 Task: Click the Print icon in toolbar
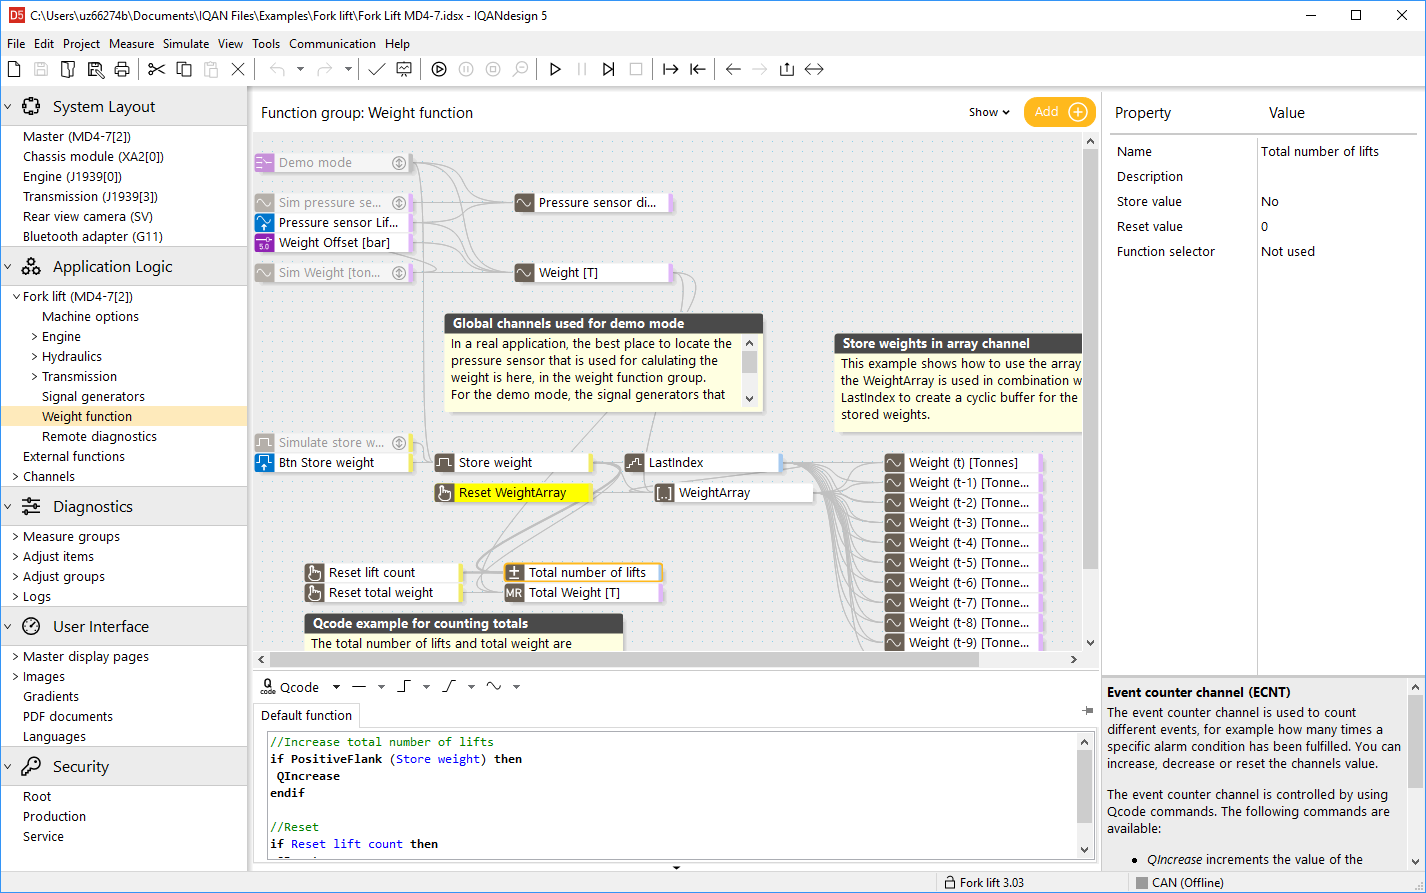tap(122, 69)
